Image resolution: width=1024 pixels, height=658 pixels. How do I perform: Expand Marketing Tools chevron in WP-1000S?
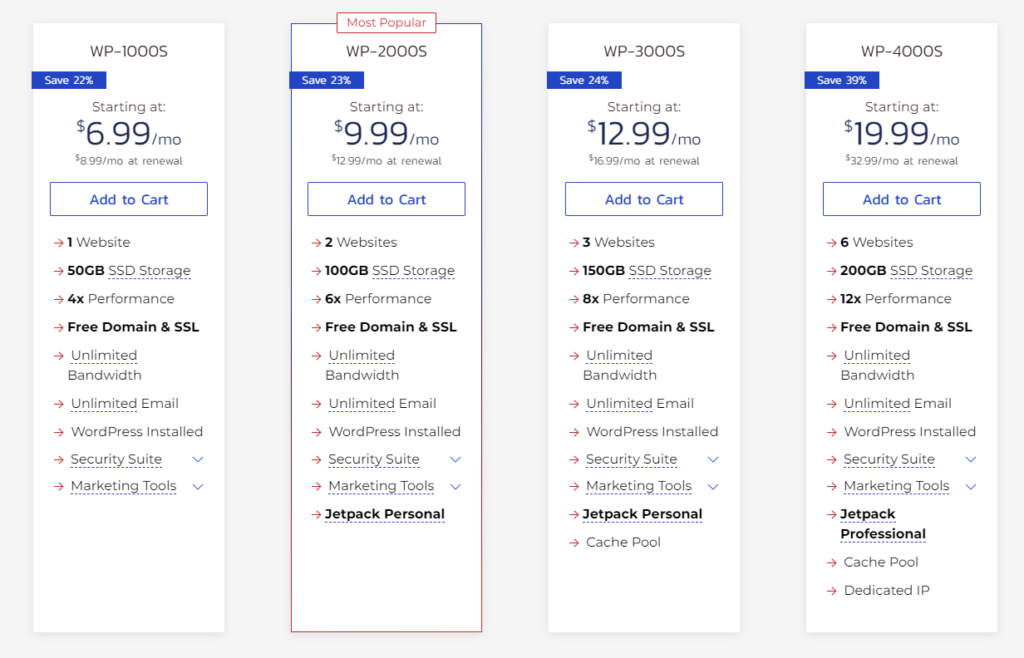click(x=198, y=486)
